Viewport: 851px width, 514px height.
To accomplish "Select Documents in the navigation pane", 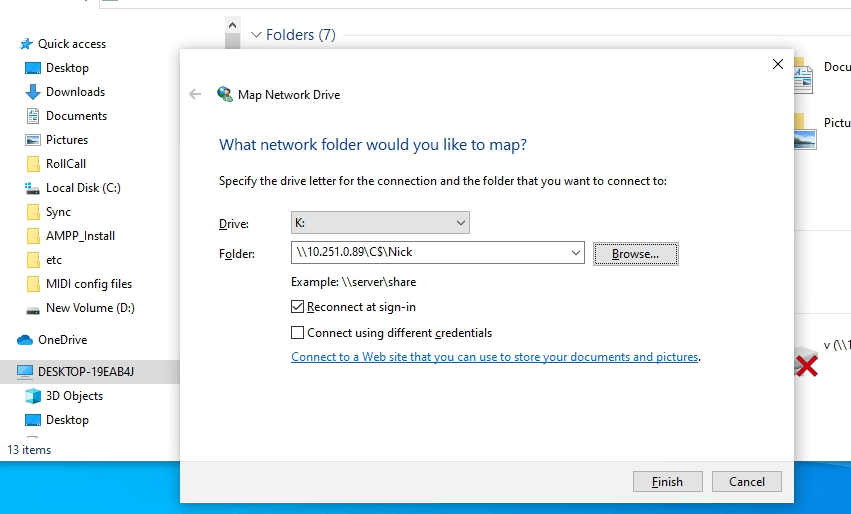I will pos(77,116).
